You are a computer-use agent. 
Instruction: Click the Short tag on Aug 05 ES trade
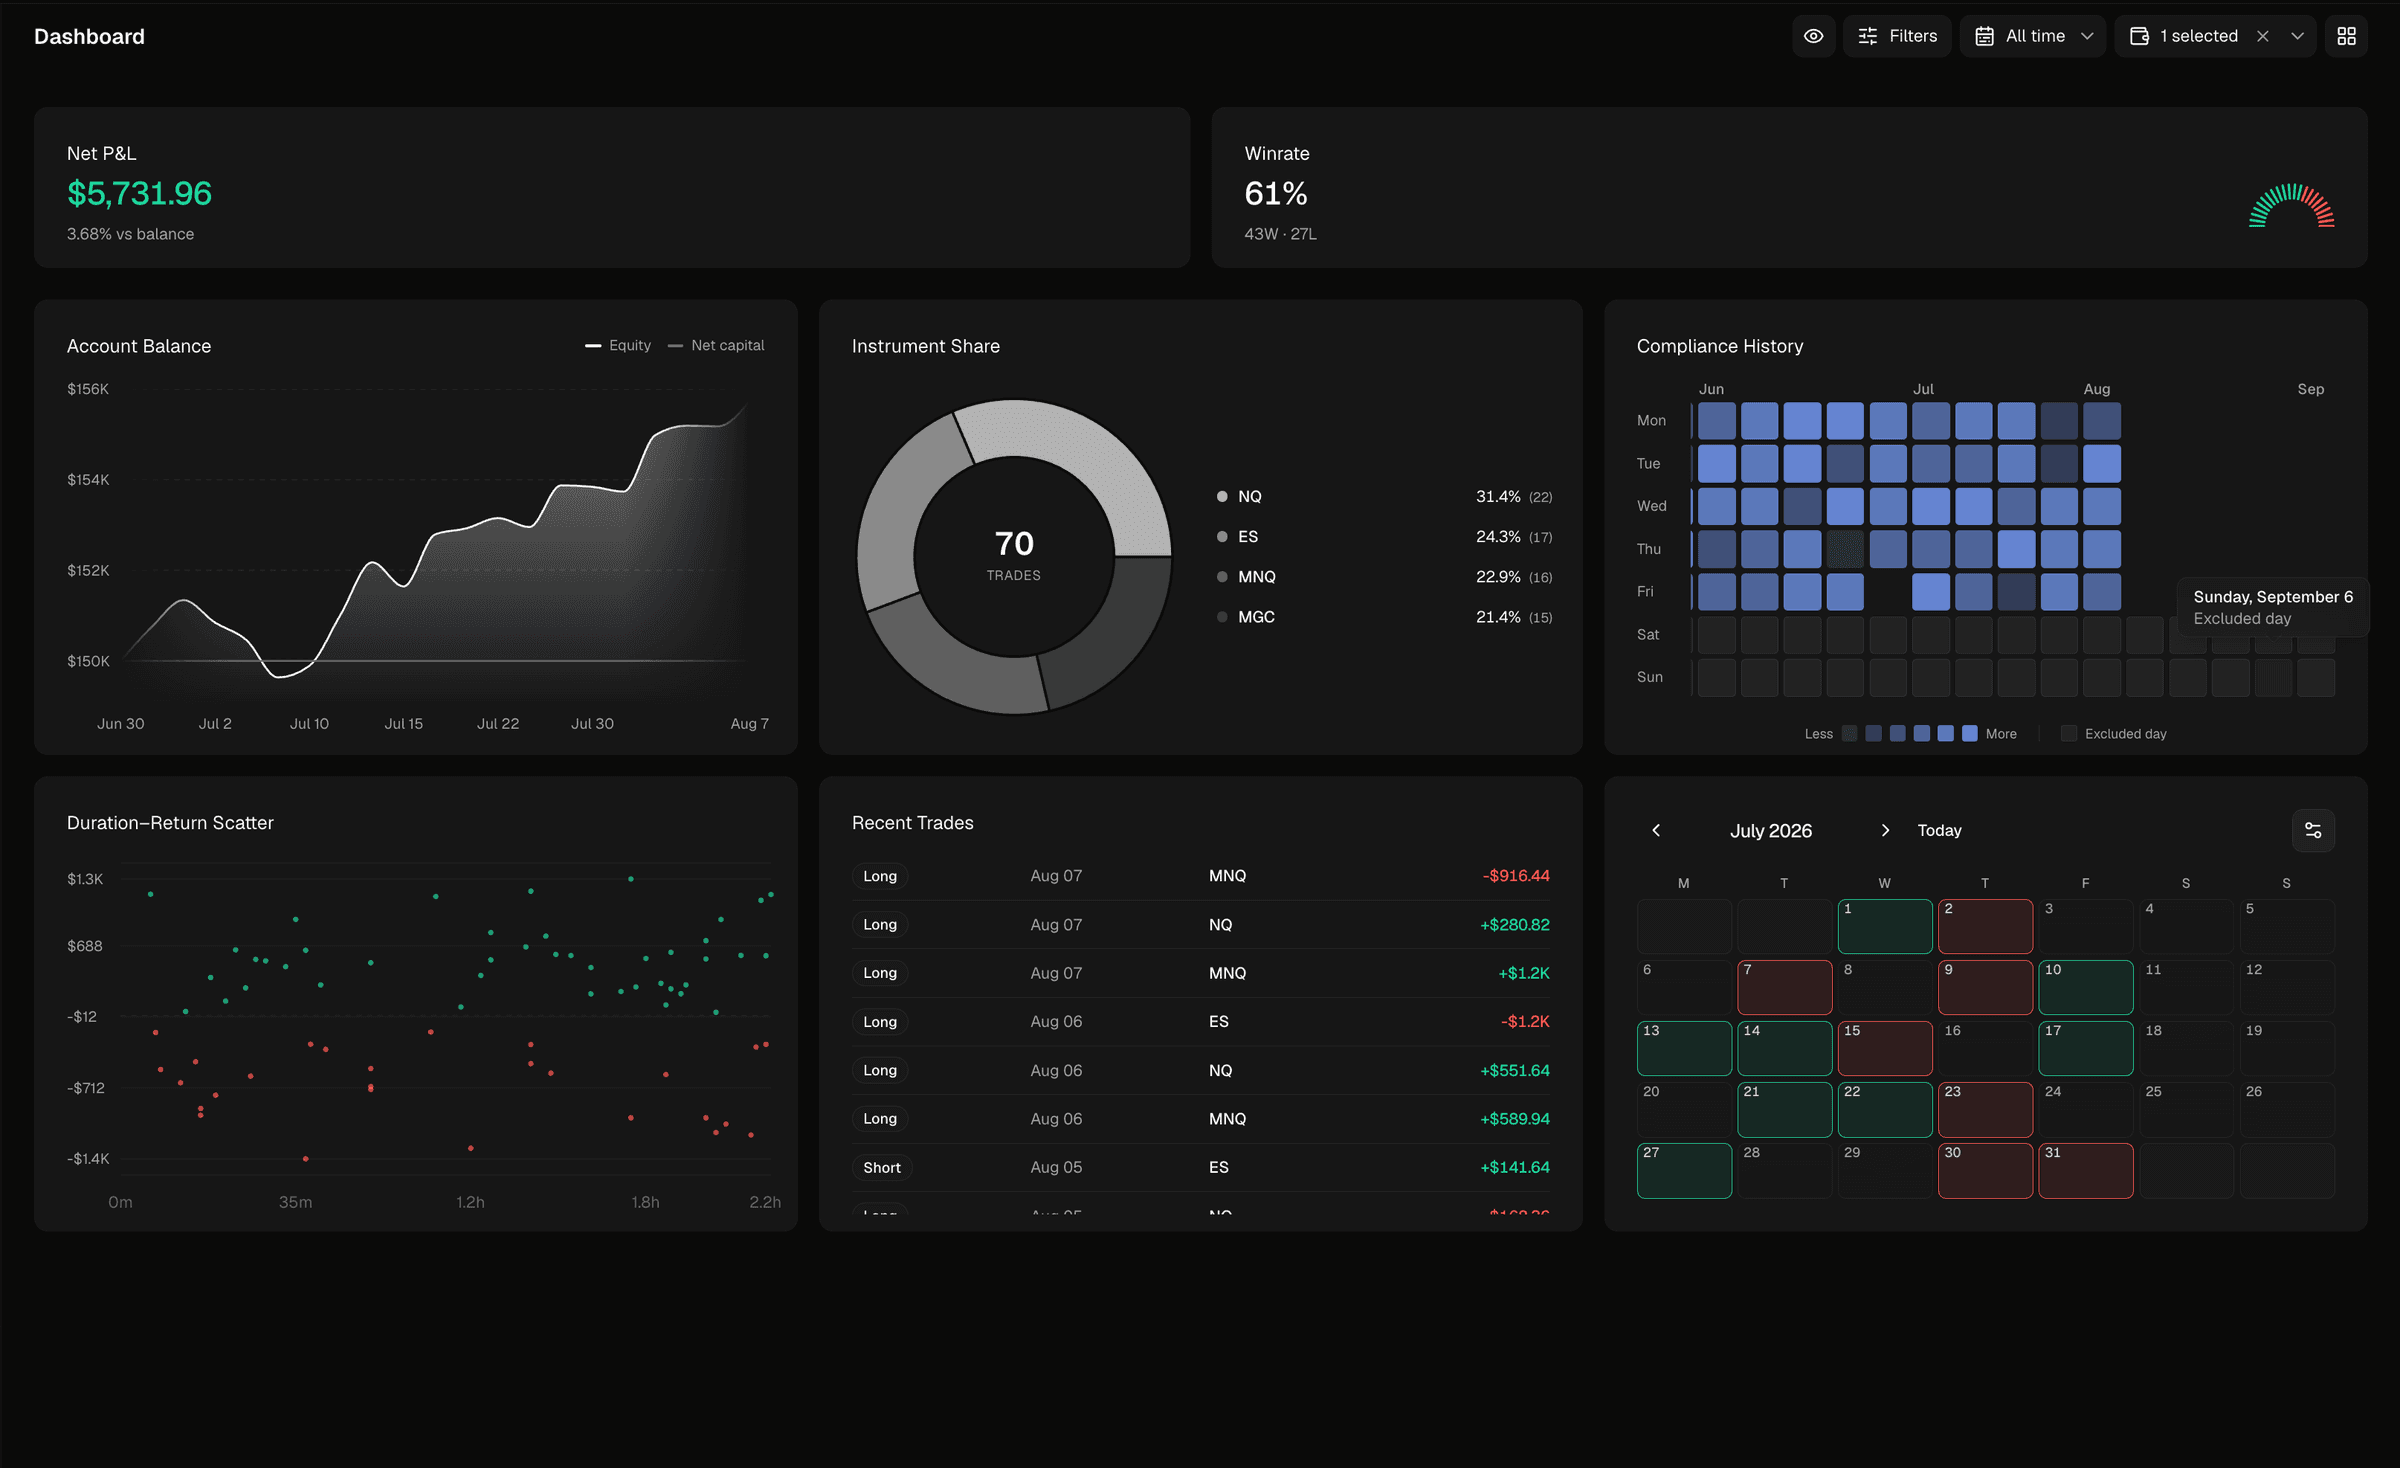pos(882,1167)
